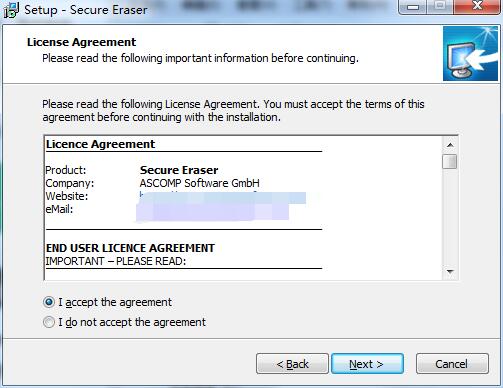The width and height of the screenshot is (503, 388).
Task: Click the disabled maximize window button
Action: [x=440, y=7]
